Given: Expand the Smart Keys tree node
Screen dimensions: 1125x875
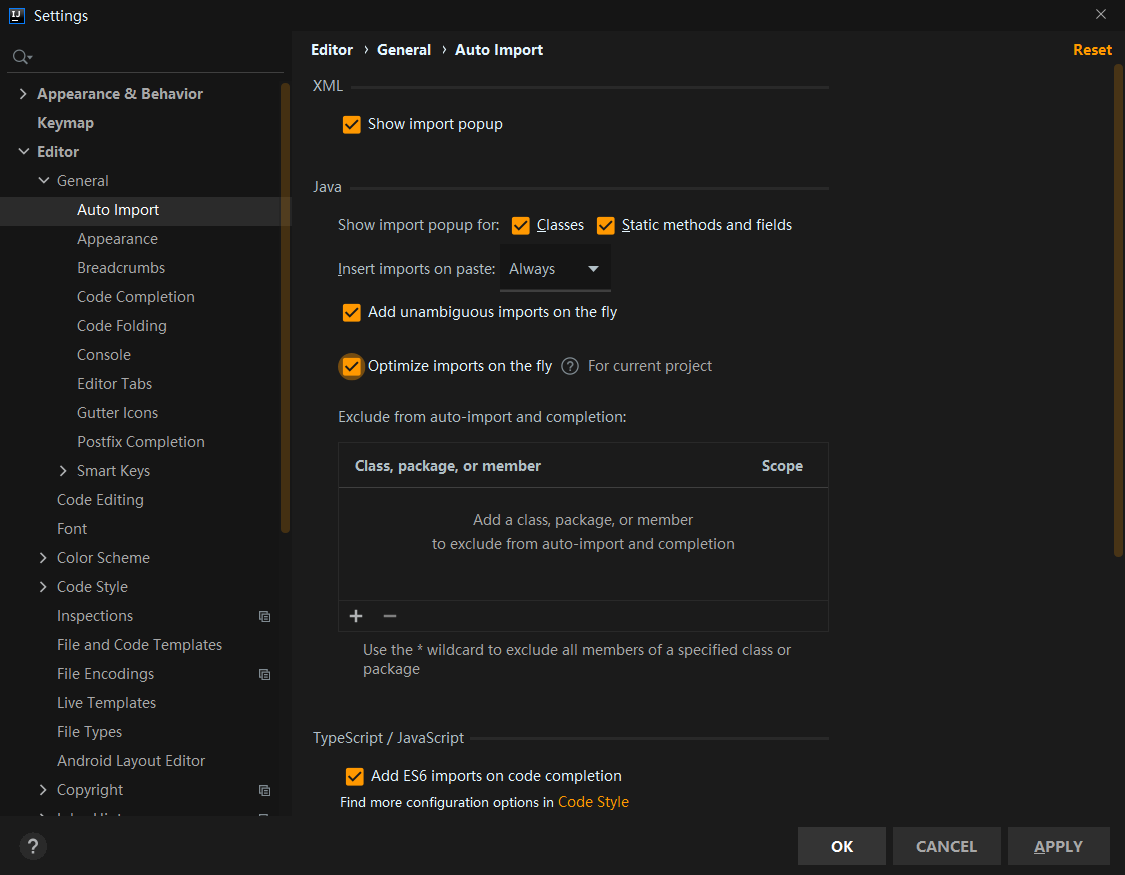Looking at the screenshot, I should [x=64, y=471].
